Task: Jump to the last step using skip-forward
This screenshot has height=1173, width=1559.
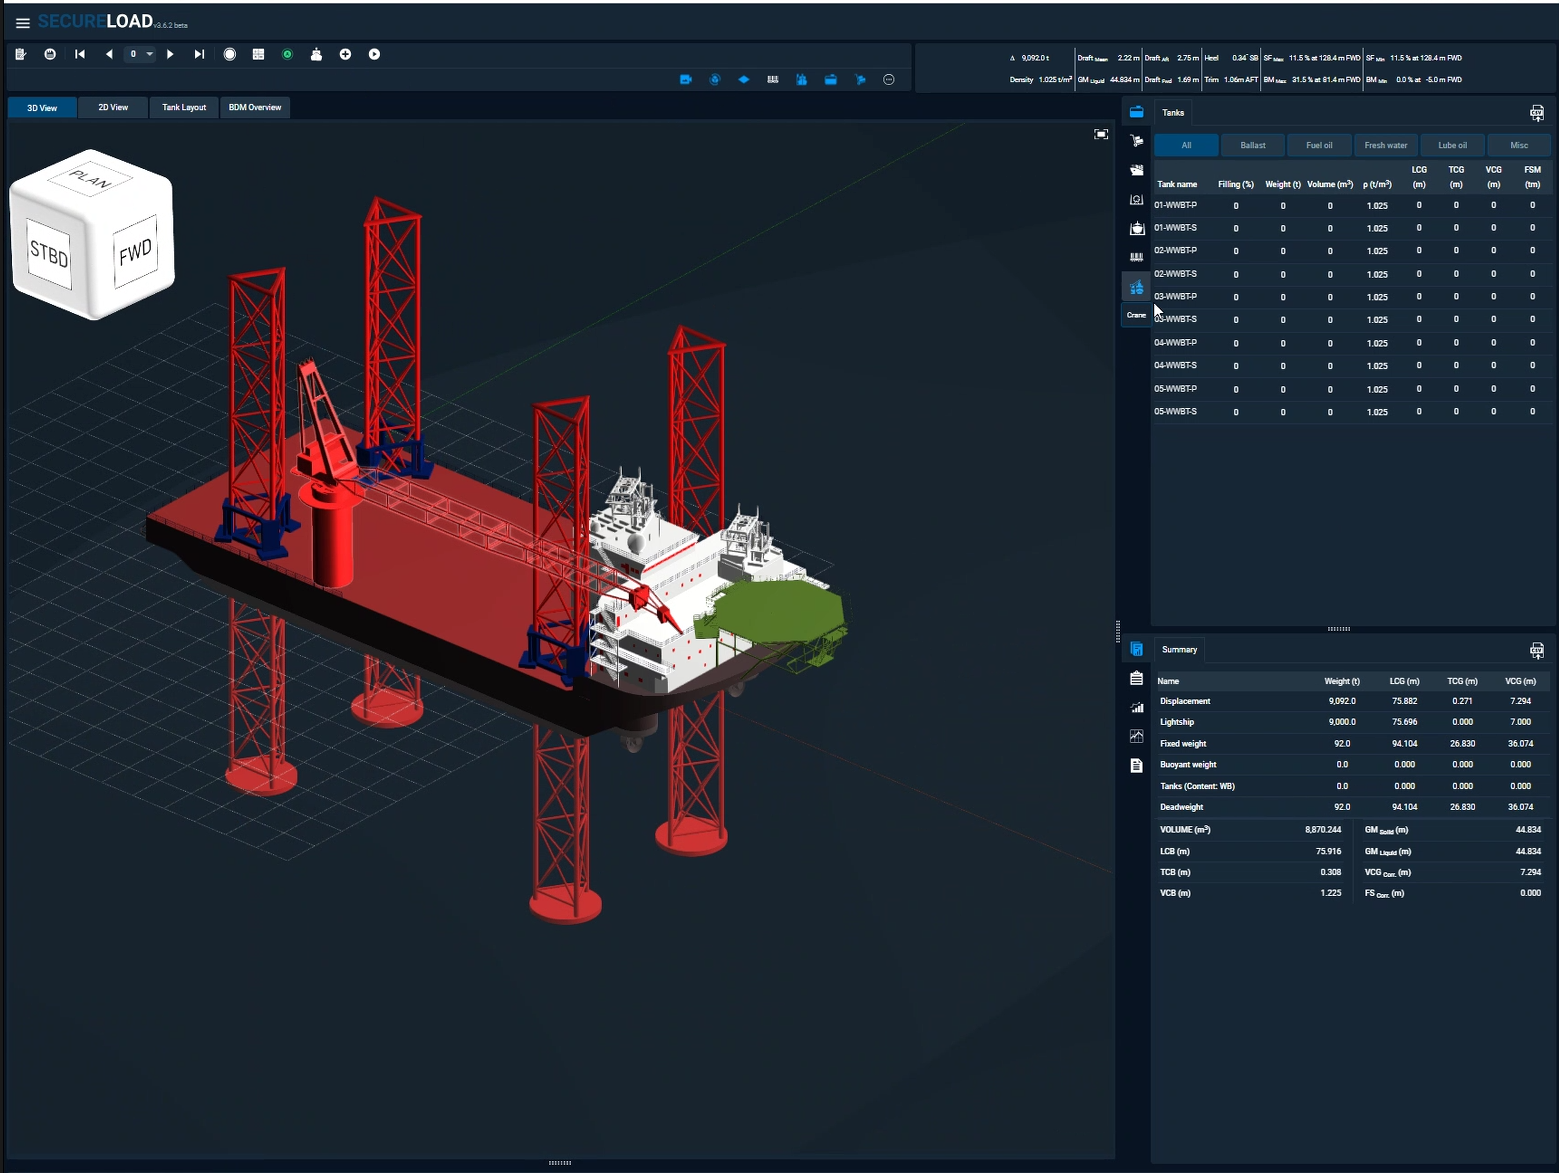Action: (199, 55)
